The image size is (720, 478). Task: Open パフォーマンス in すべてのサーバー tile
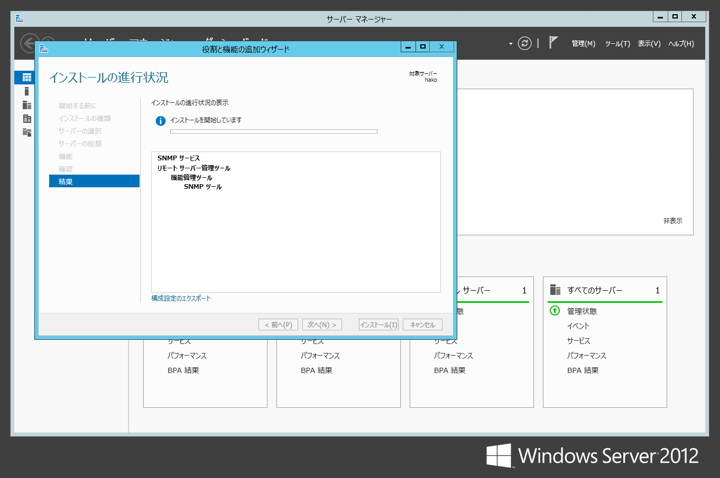[586, 355]
